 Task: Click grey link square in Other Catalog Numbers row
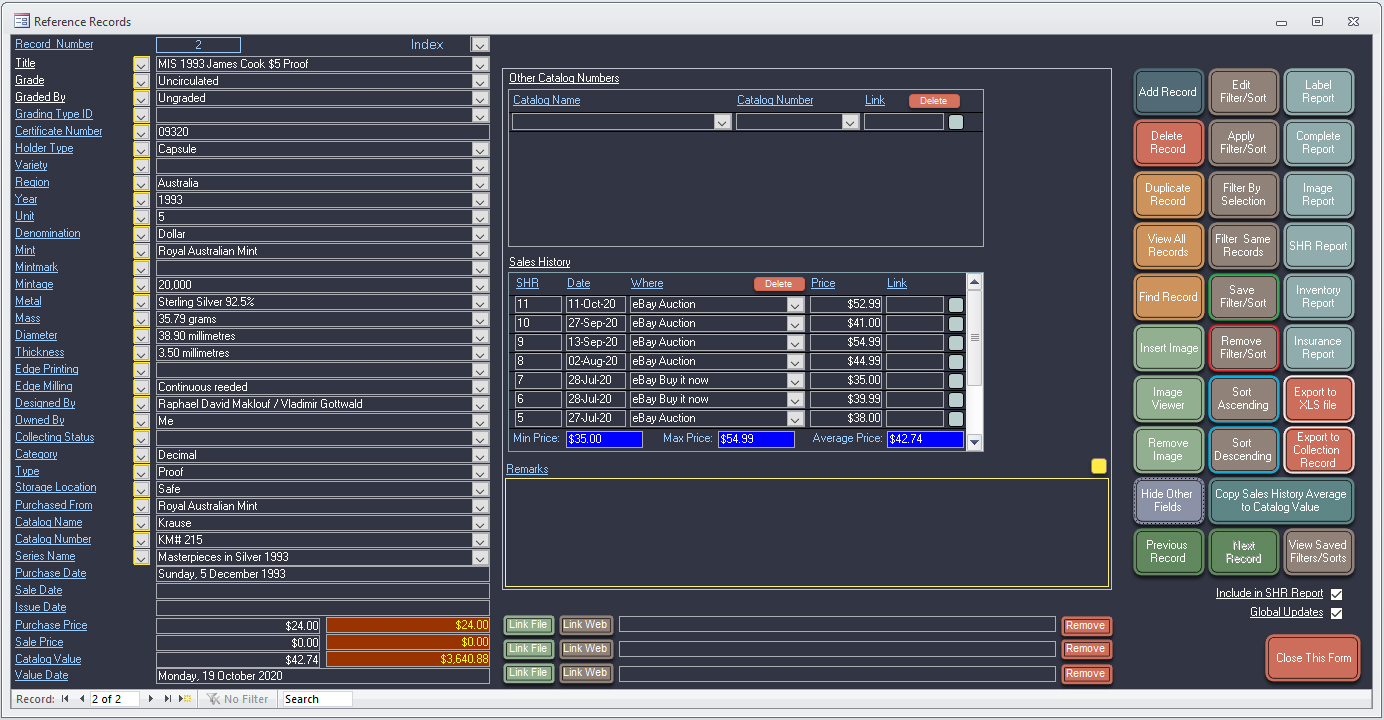(x=956, y=122)
